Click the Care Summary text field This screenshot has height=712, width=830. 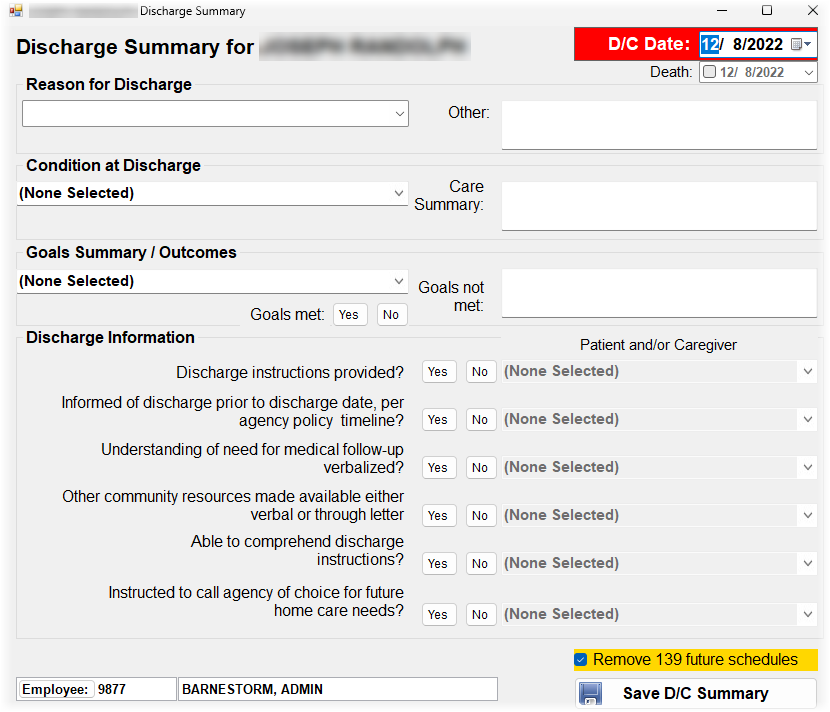pos(658,205)
